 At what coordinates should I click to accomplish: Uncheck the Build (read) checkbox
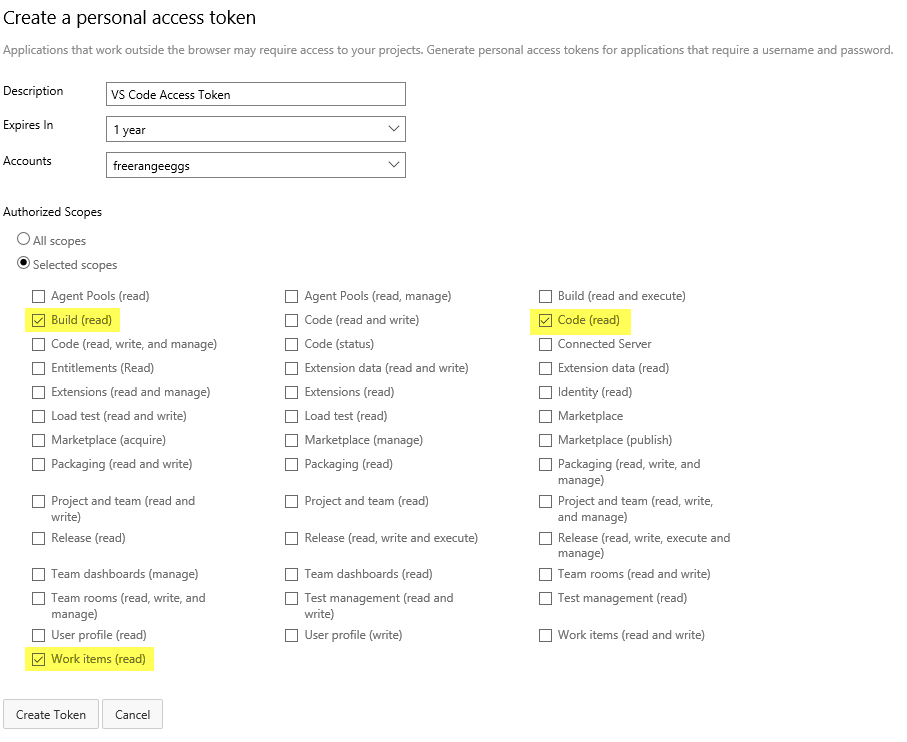click(38, 320)
